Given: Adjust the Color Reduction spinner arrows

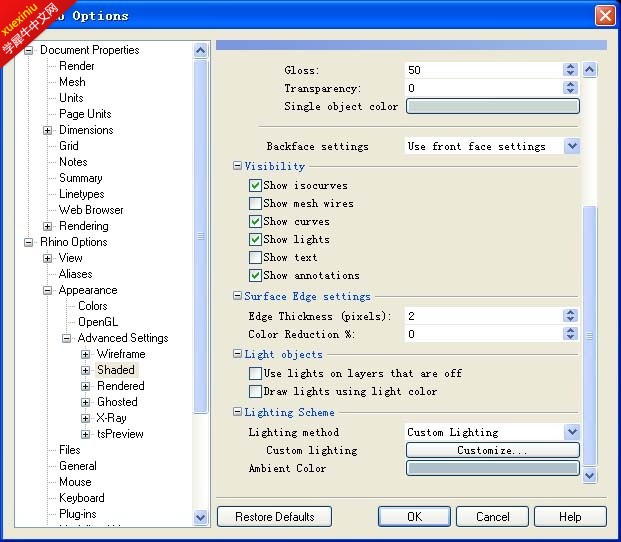Looking at the screenshot, I should [x=570, y=334].
